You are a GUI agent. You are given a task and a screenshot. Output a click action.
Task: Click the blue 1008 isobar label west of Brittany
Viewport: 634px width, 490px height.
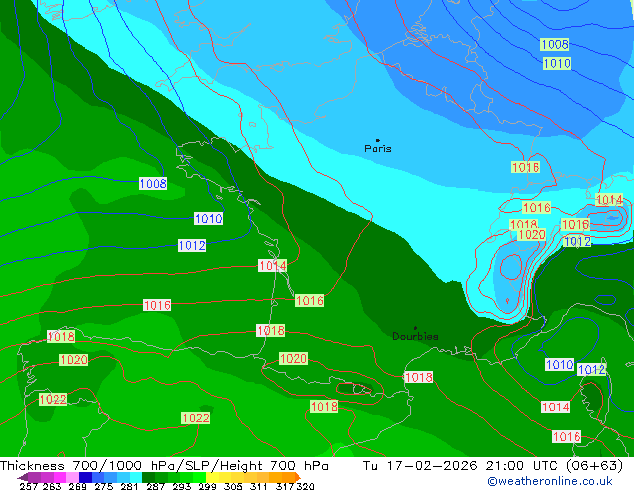[153, 184]
